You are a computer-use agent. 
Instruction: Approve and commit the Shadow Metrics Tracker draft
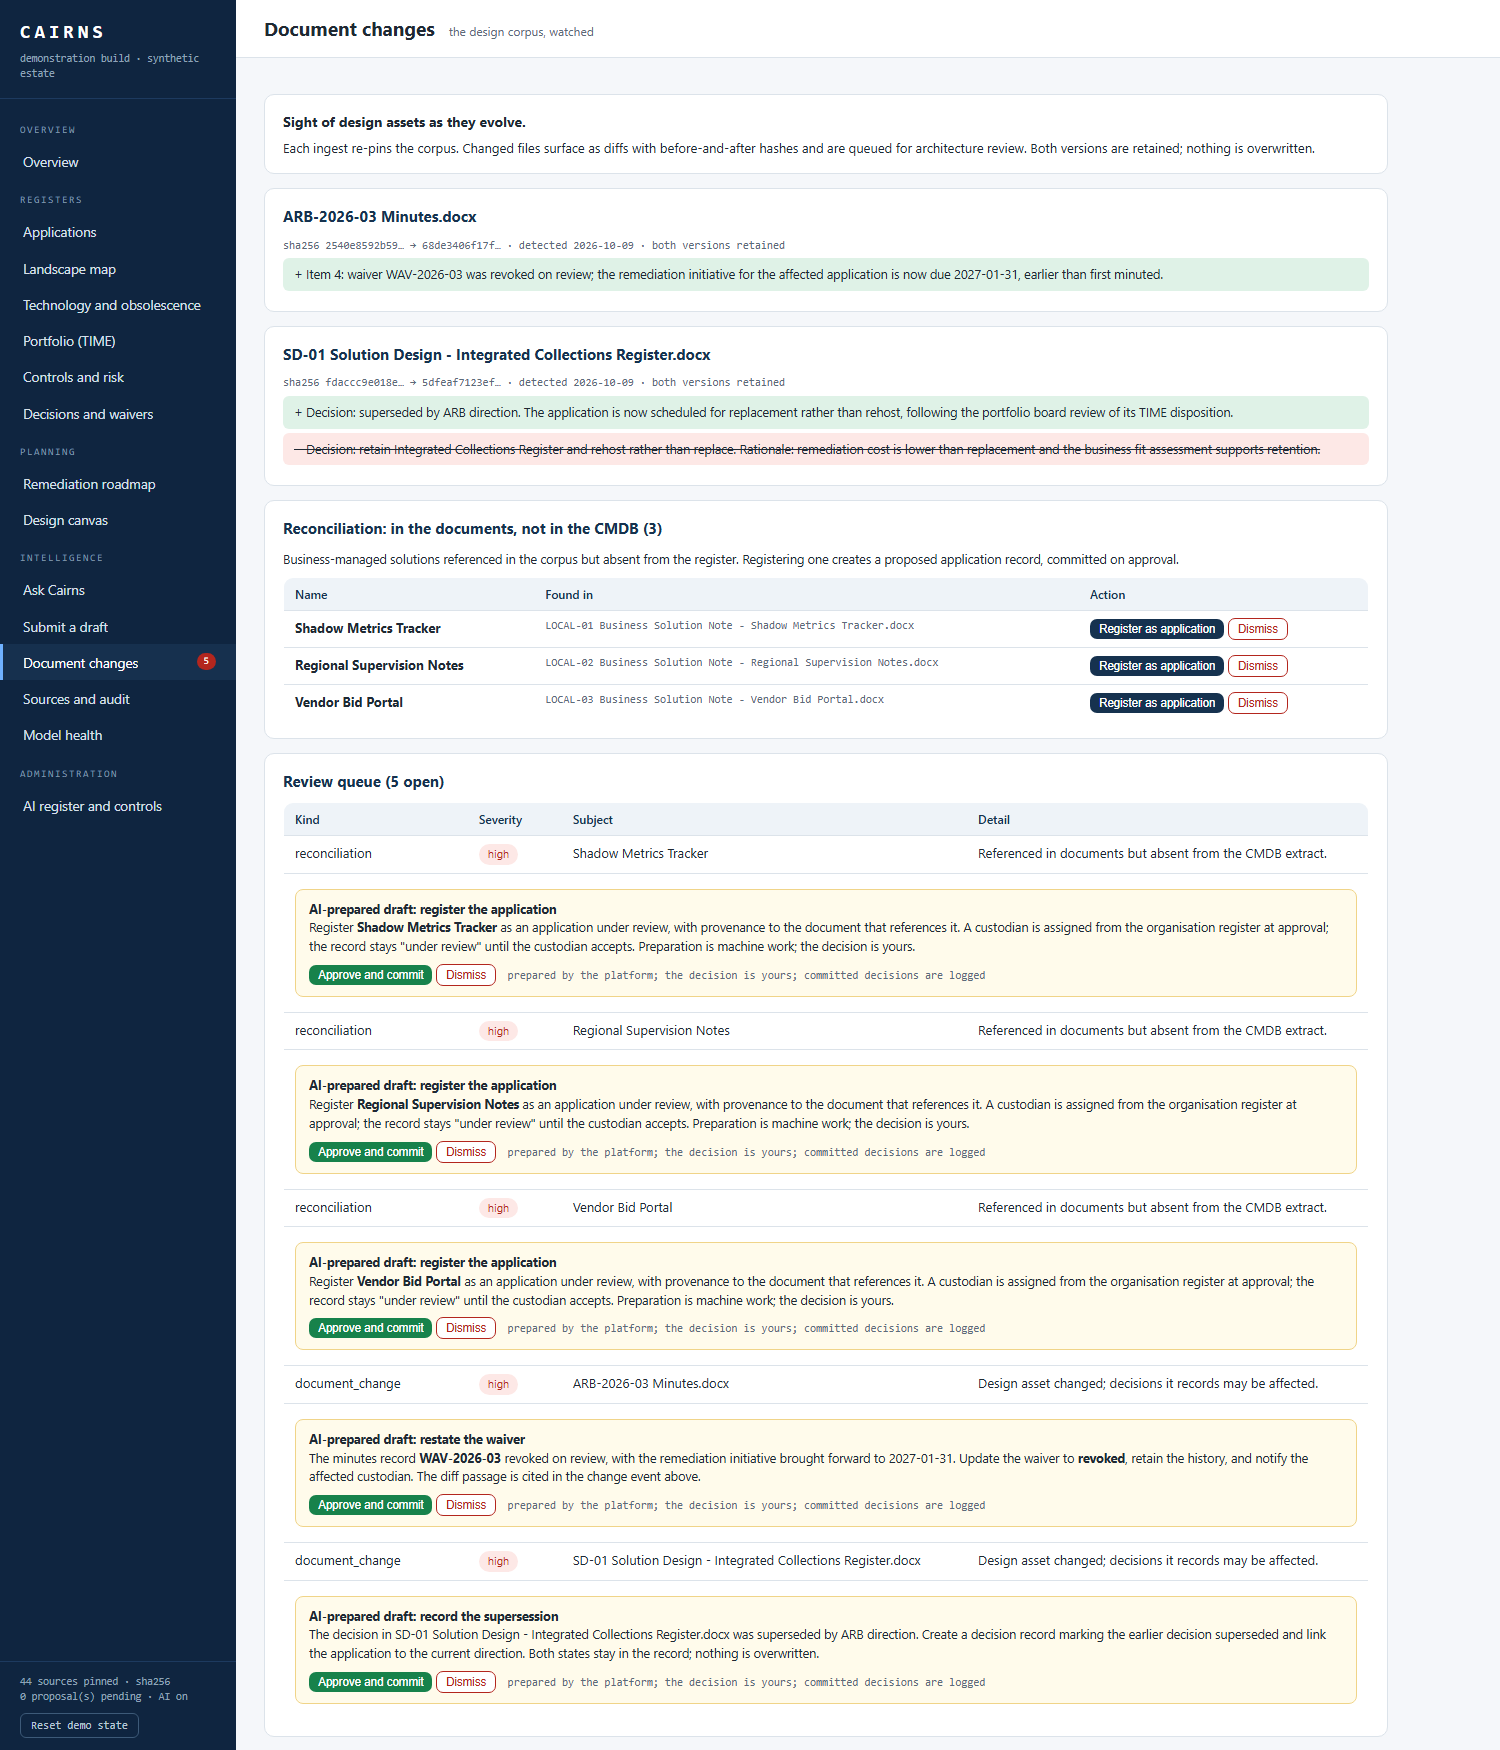click(x=370, y=975)
